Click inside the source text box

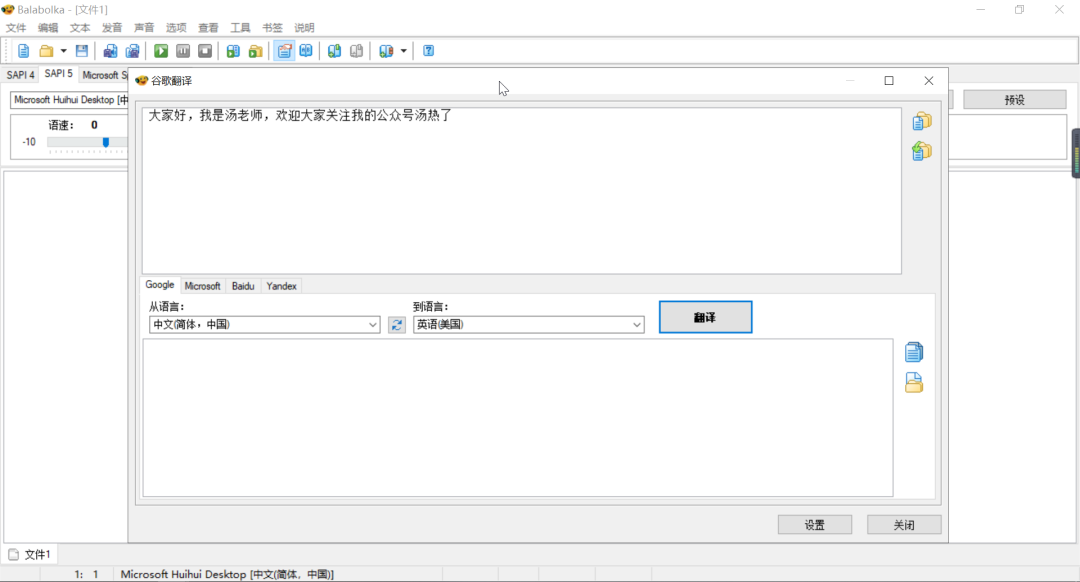tap(521, 191)
